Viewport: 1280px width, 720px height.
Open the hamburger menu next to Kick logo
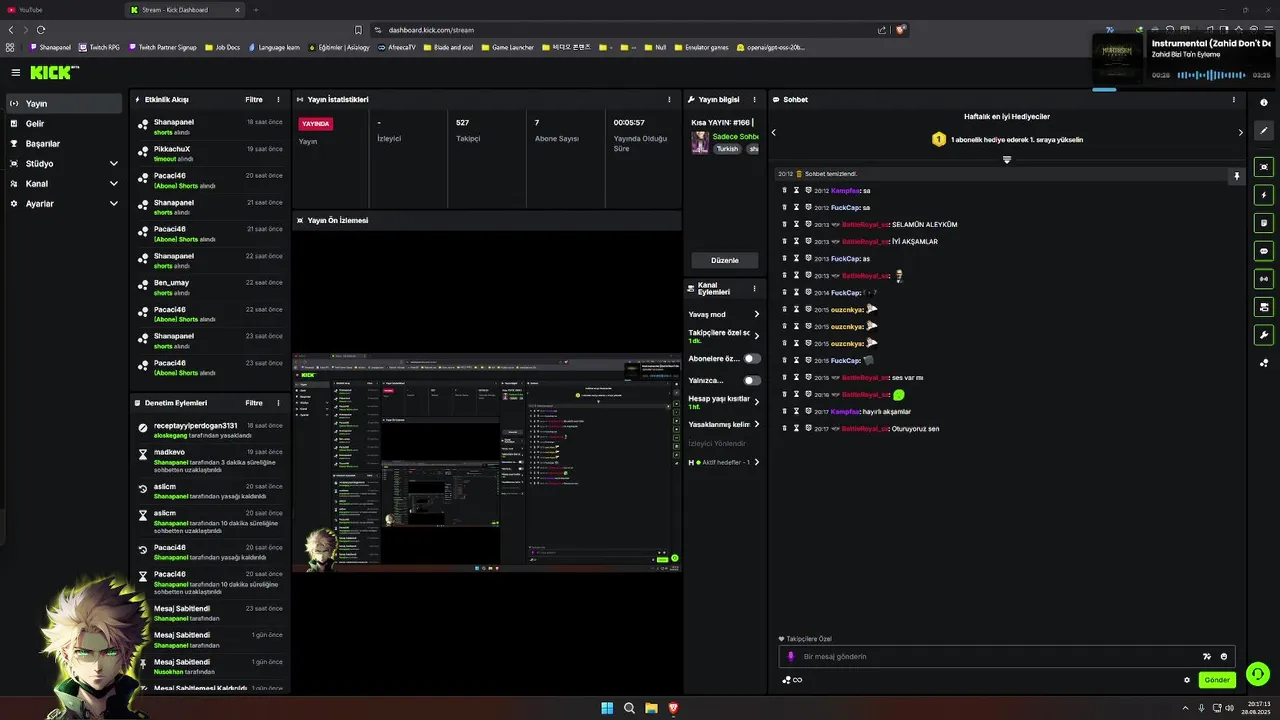click(x=16, y=72)
